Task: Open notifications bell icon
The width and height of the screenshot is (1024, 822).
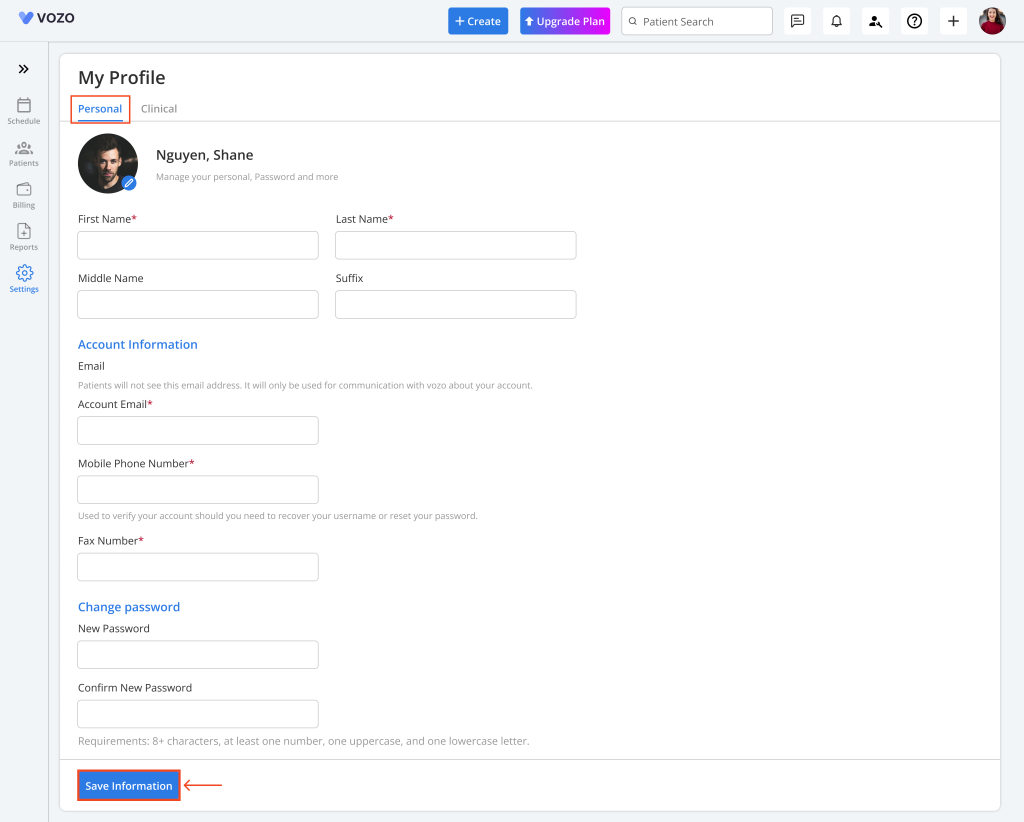Action: coord(836,21)
